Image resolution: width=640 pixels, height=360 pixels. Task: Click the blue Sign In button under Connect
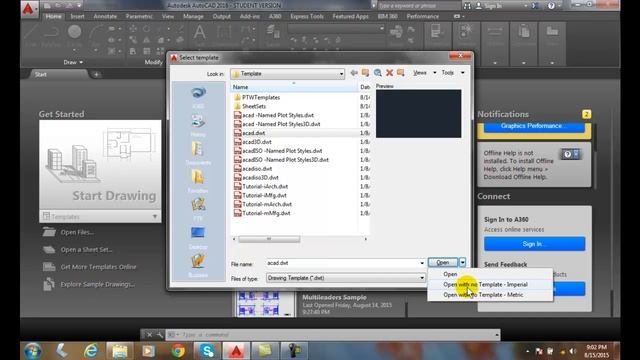[x=534, y=244]
